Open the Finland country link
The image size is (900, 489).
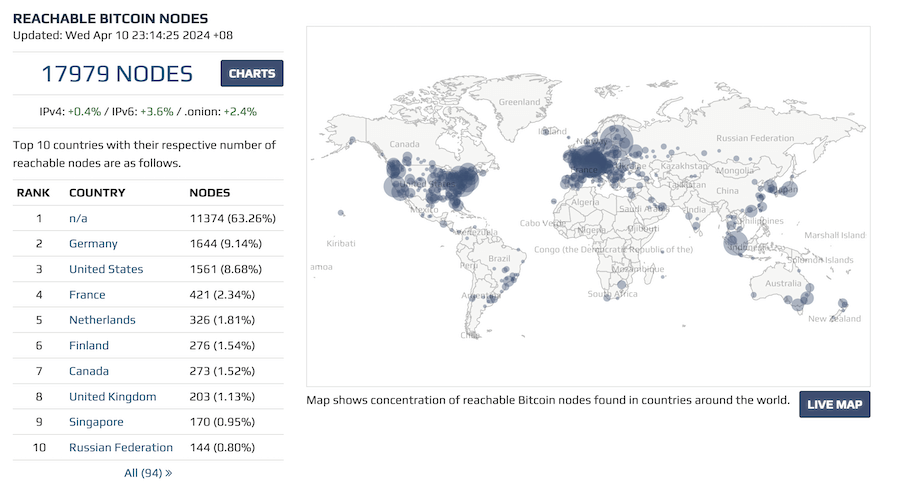point(89,346)
